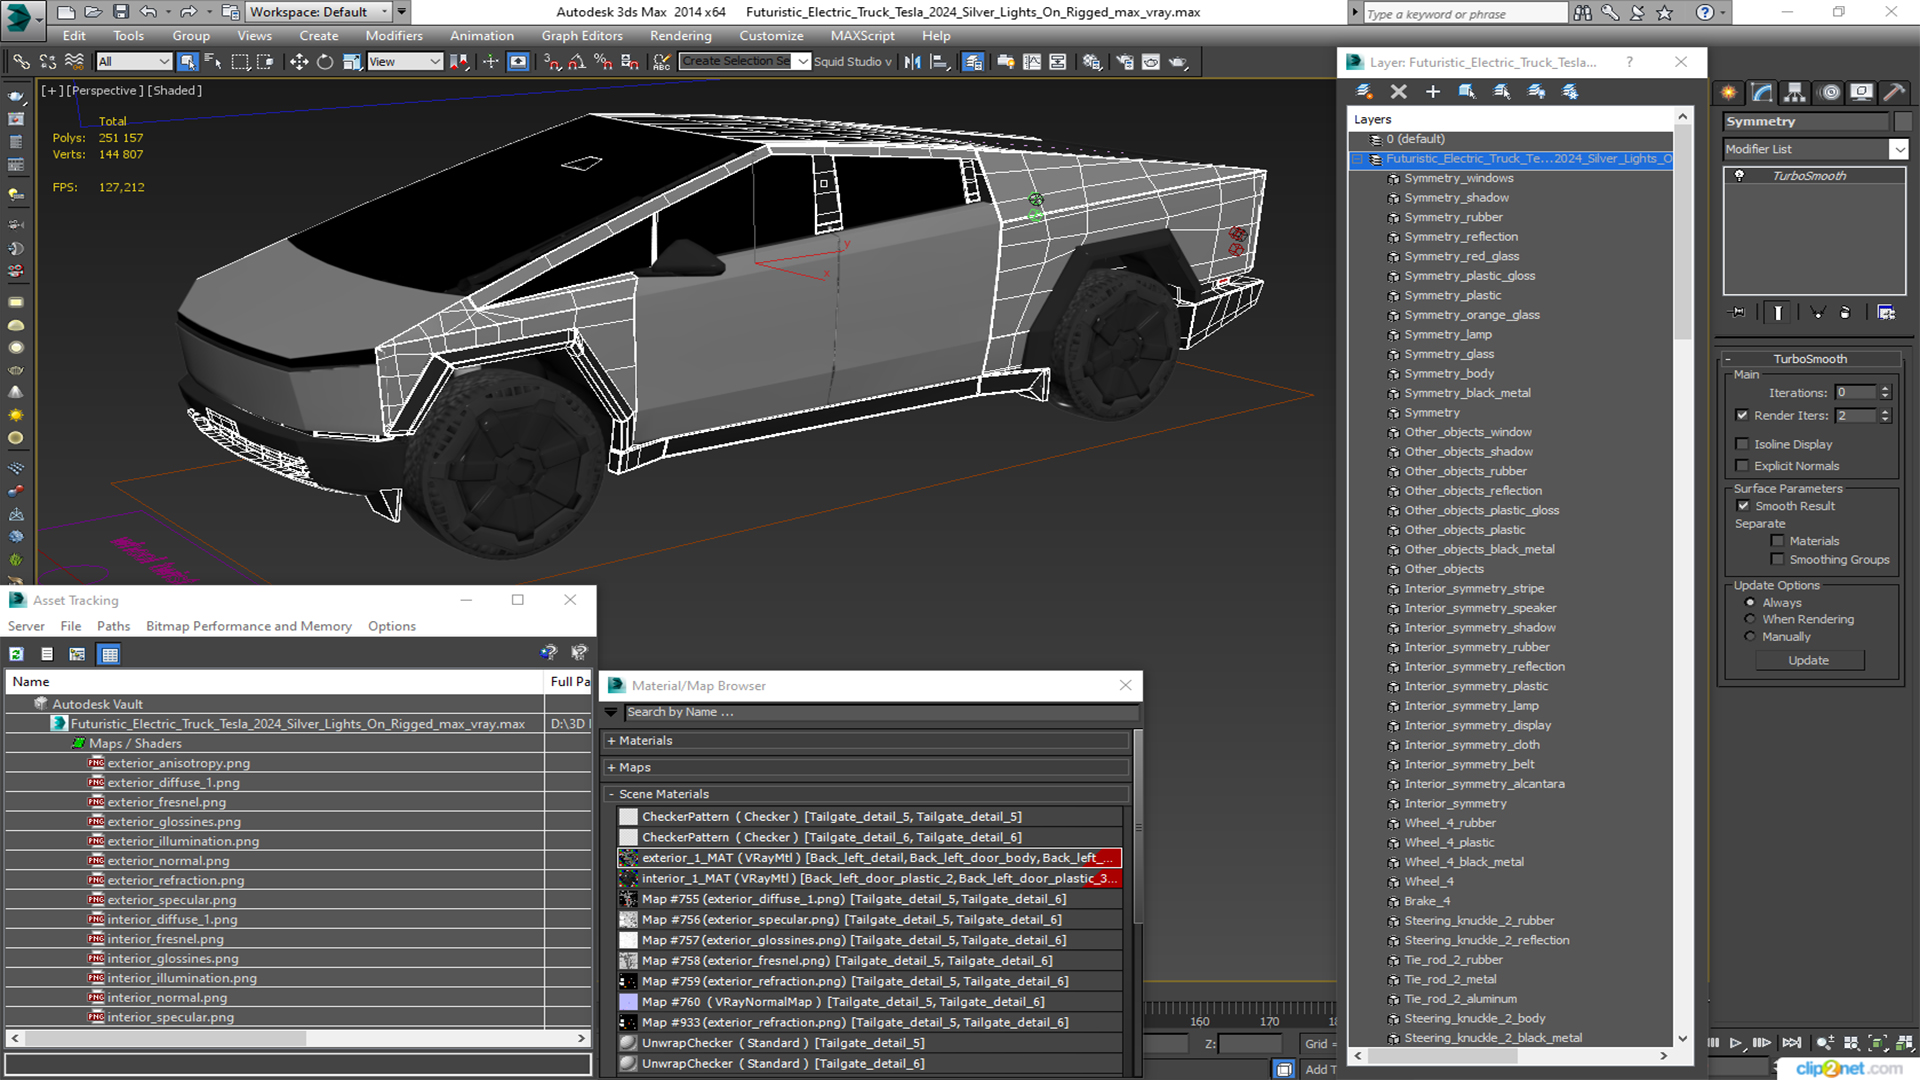The height and width of the screenshot is (1080, 1920).
Task: Toggle the 3D Snaps icon
Action: pyautogui.click(x=551, y=62)
